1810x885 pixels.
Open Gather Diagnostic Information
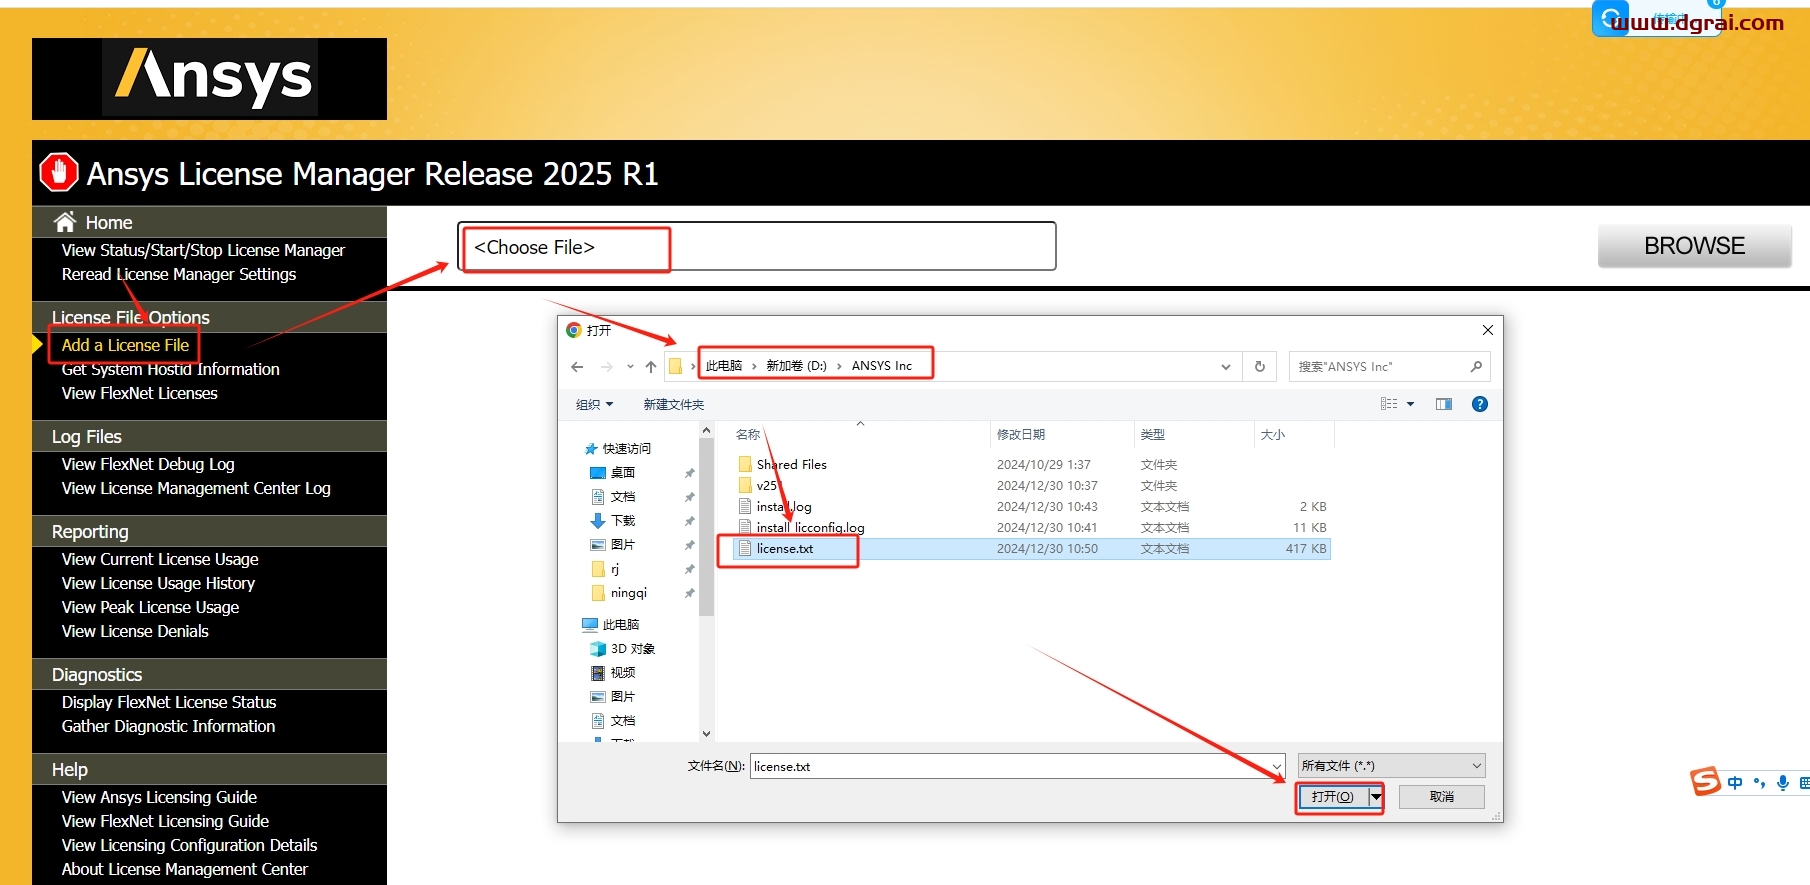[x=168, y=726]
